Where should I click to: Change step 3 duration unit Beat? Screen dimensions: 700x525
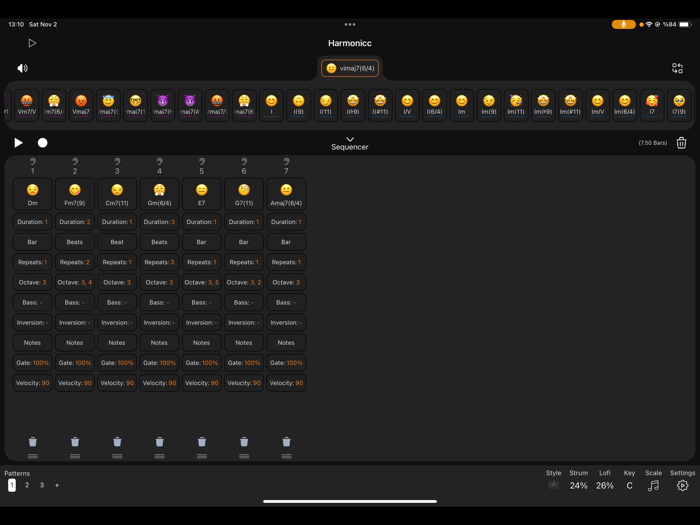[117, 242]
